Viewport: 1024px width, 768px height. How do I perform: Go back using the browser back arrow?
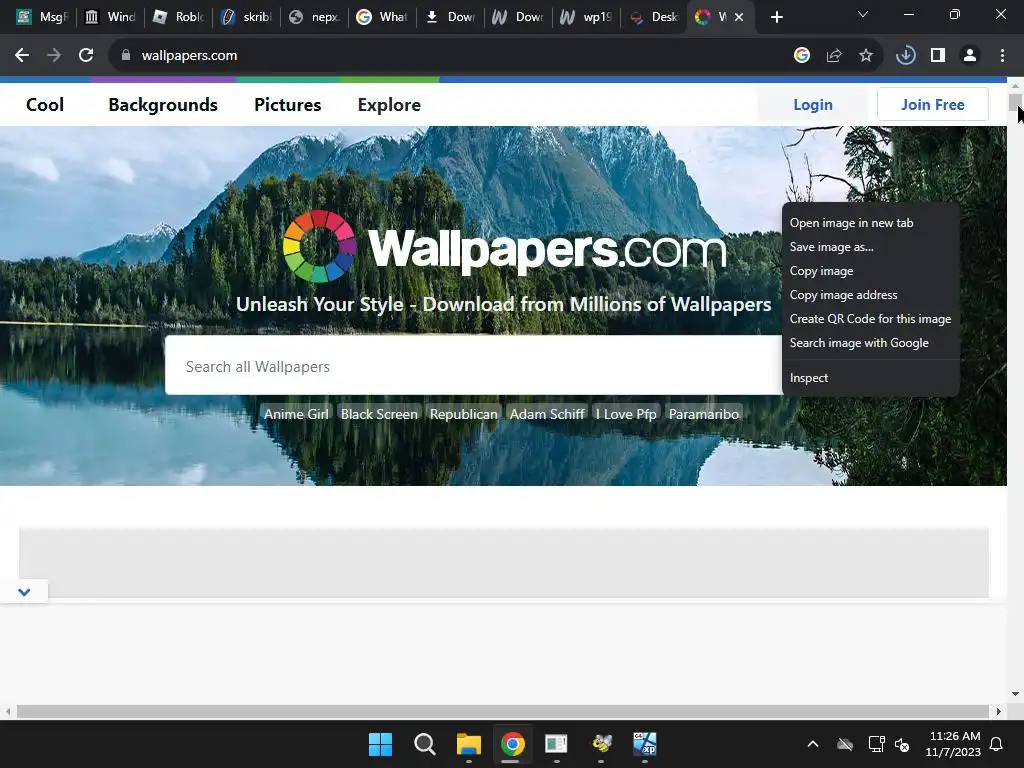tap(22, 56)
